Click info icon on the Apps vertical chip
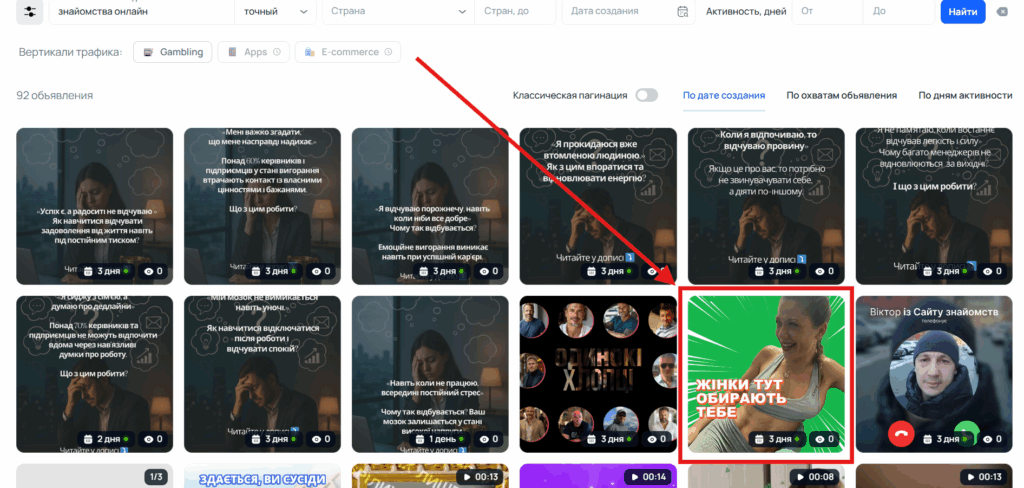1024x488 pixels. pyautogui.click(x=277, y=52)
